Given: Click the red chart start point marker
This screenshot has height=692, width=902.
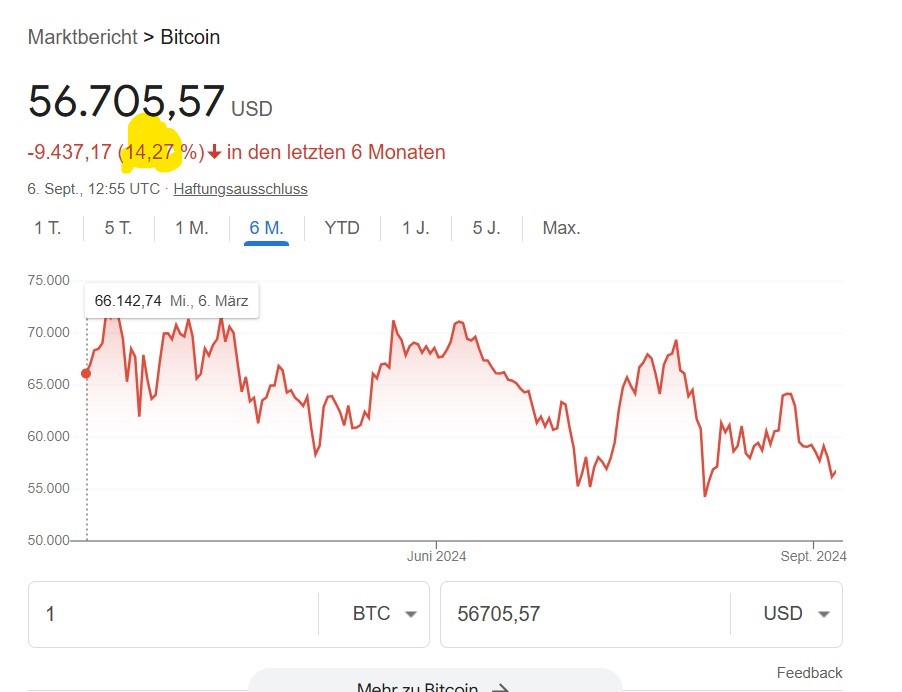Looking at the screenshot, I should pos(86,374).
